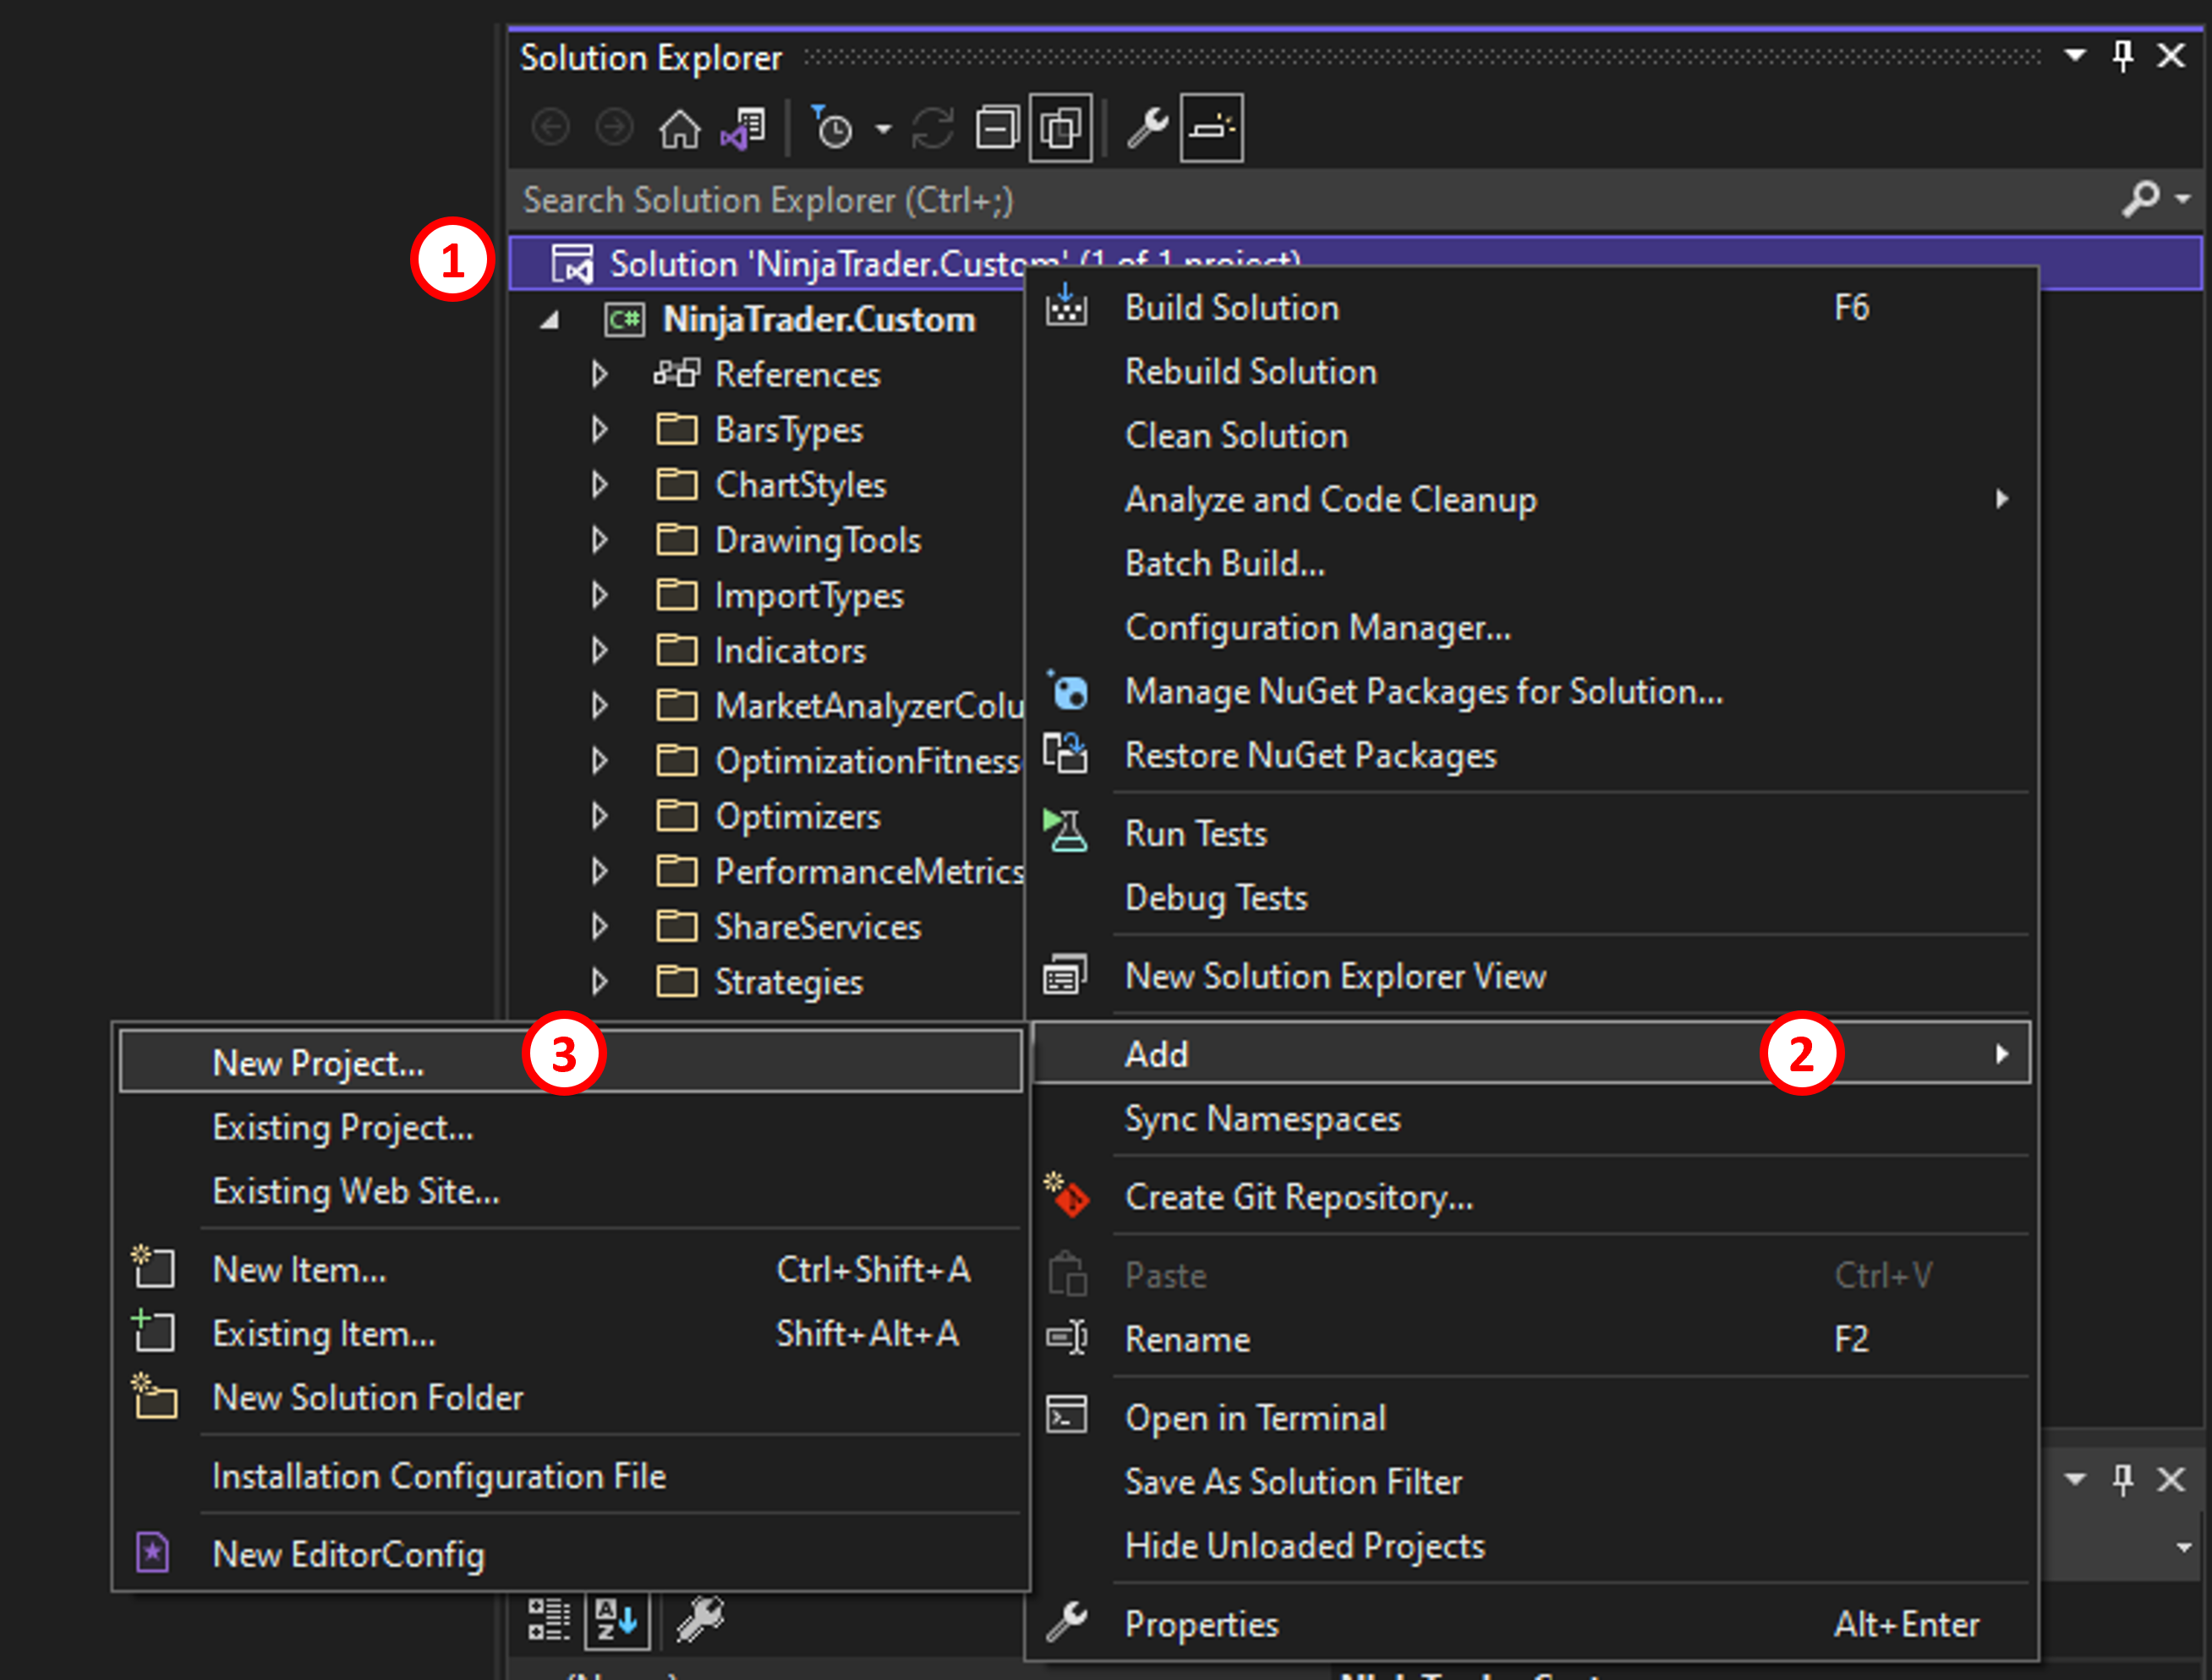Click the New EditorConfig icon
The height and width of the screenshot is (1680, 2212).
coord(153,1553)
